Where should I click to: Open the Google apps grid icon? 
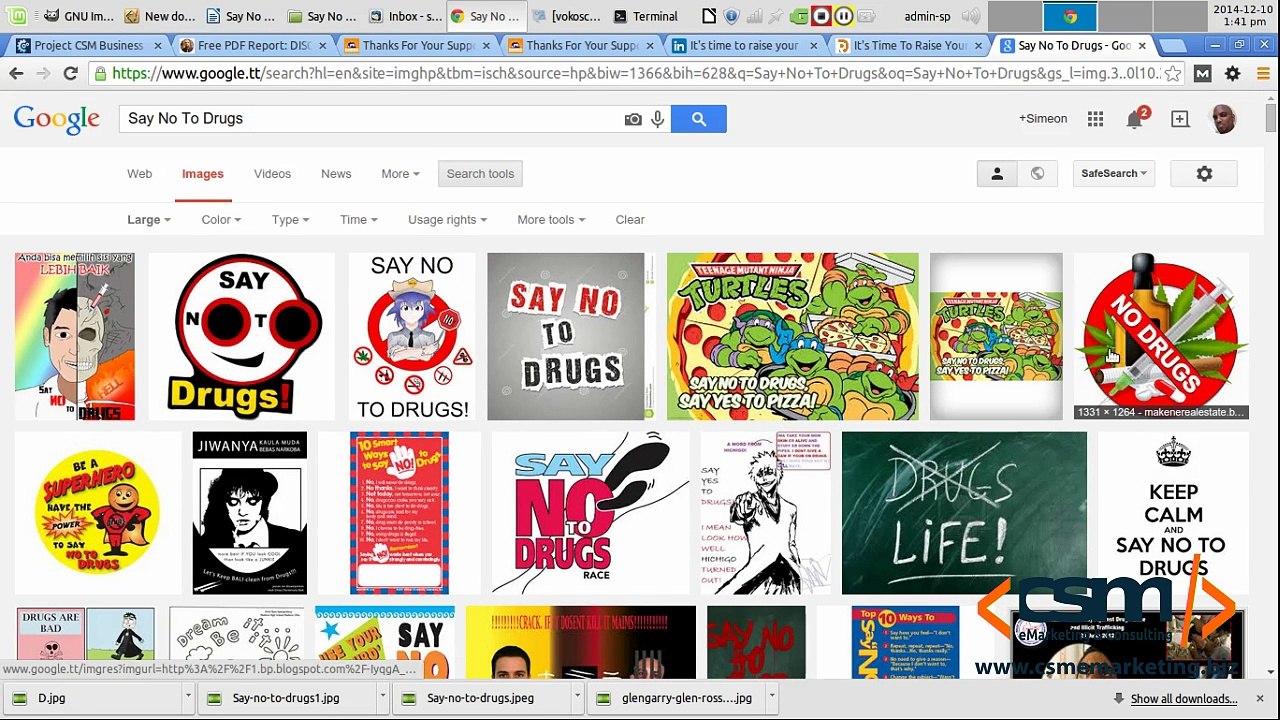pos(1096,119)
